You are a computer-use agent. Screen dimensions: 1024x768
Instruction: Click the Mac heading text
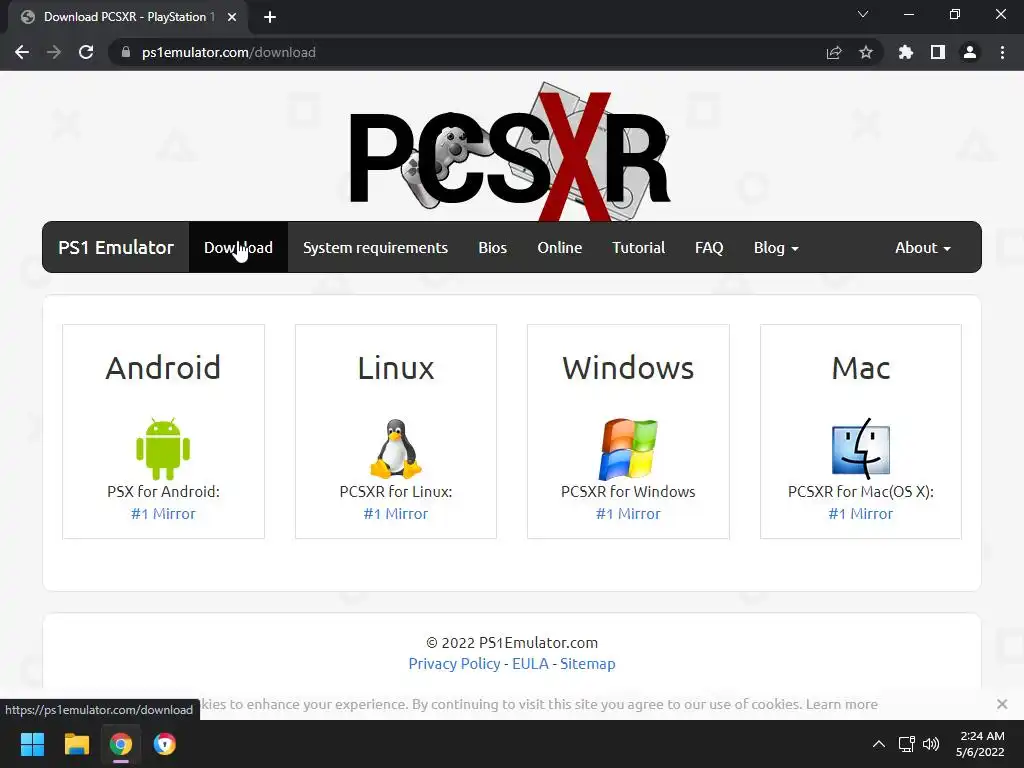pos(861,368)
